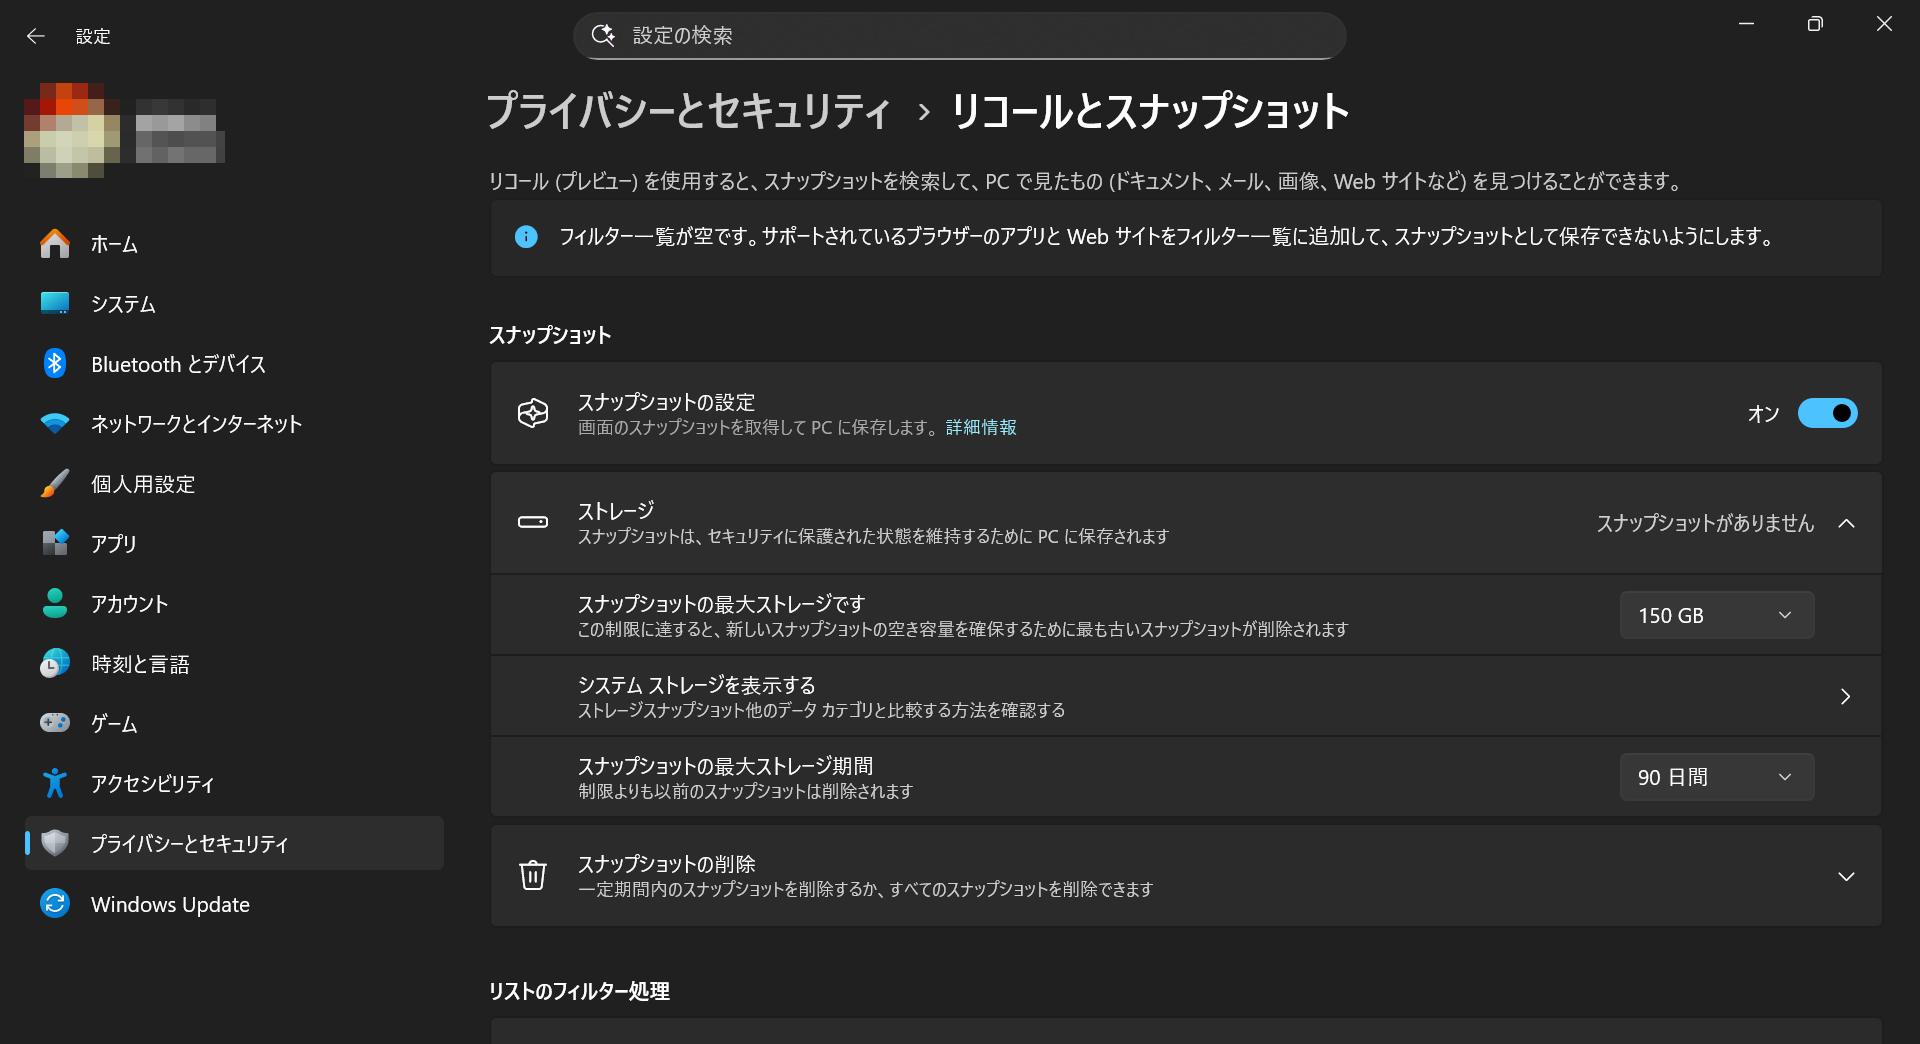Image resolution: width=1920 pixels, height=1044 pixels.
Task: Click the personalization brush icon
Action: pos(54,483)
